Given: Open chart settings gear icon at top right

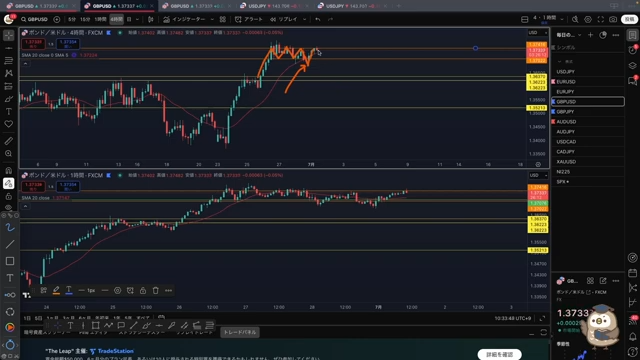Looking at the screenshot, I should pos(588,19).
